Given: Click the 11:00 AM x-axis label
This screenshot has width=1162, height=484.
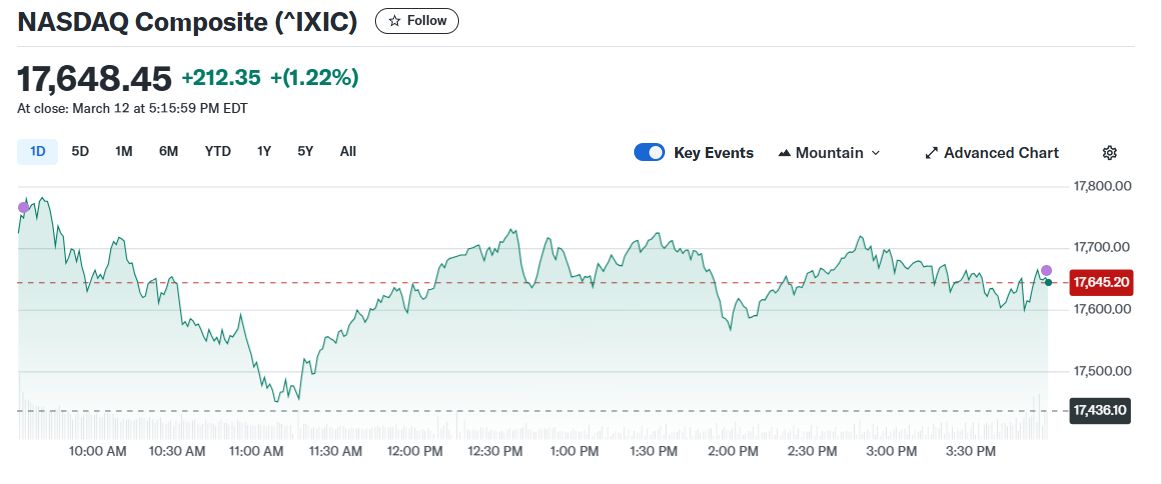Looking at the screenshot, I should coord(258,451).
